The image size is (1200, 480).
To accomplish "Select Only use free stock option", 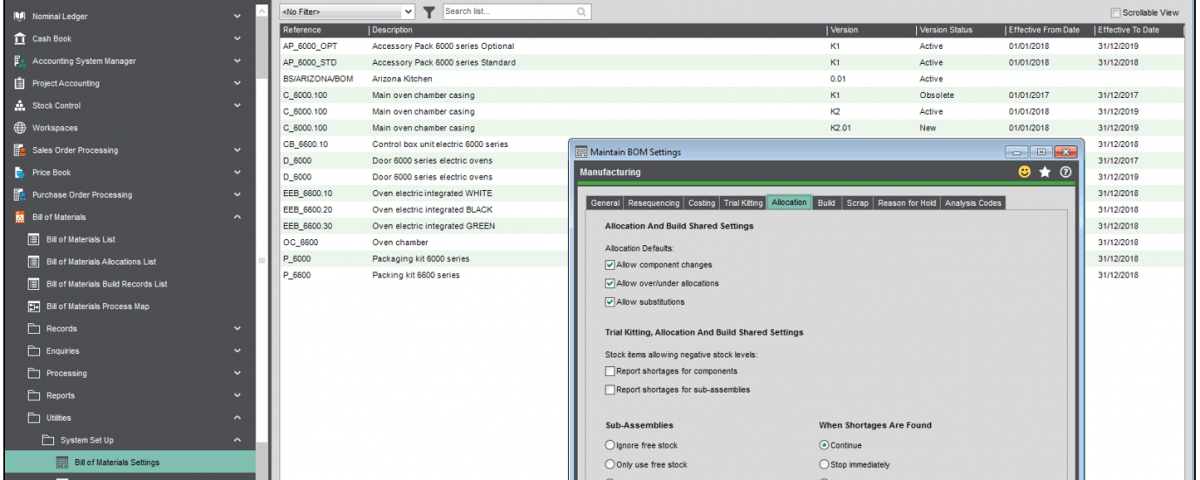I will pos(610,464).
